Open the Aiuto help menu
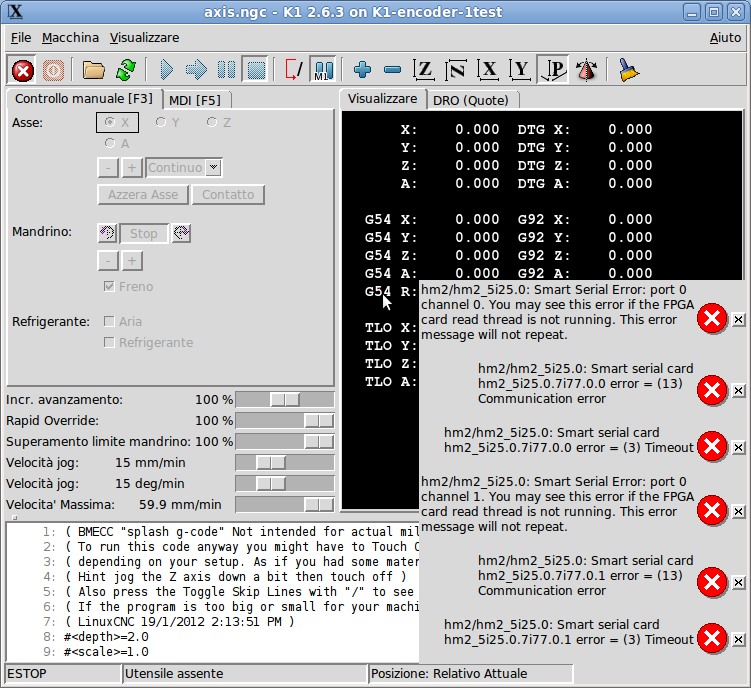This screenshot has width=751, height=688. tap(725, 37)
